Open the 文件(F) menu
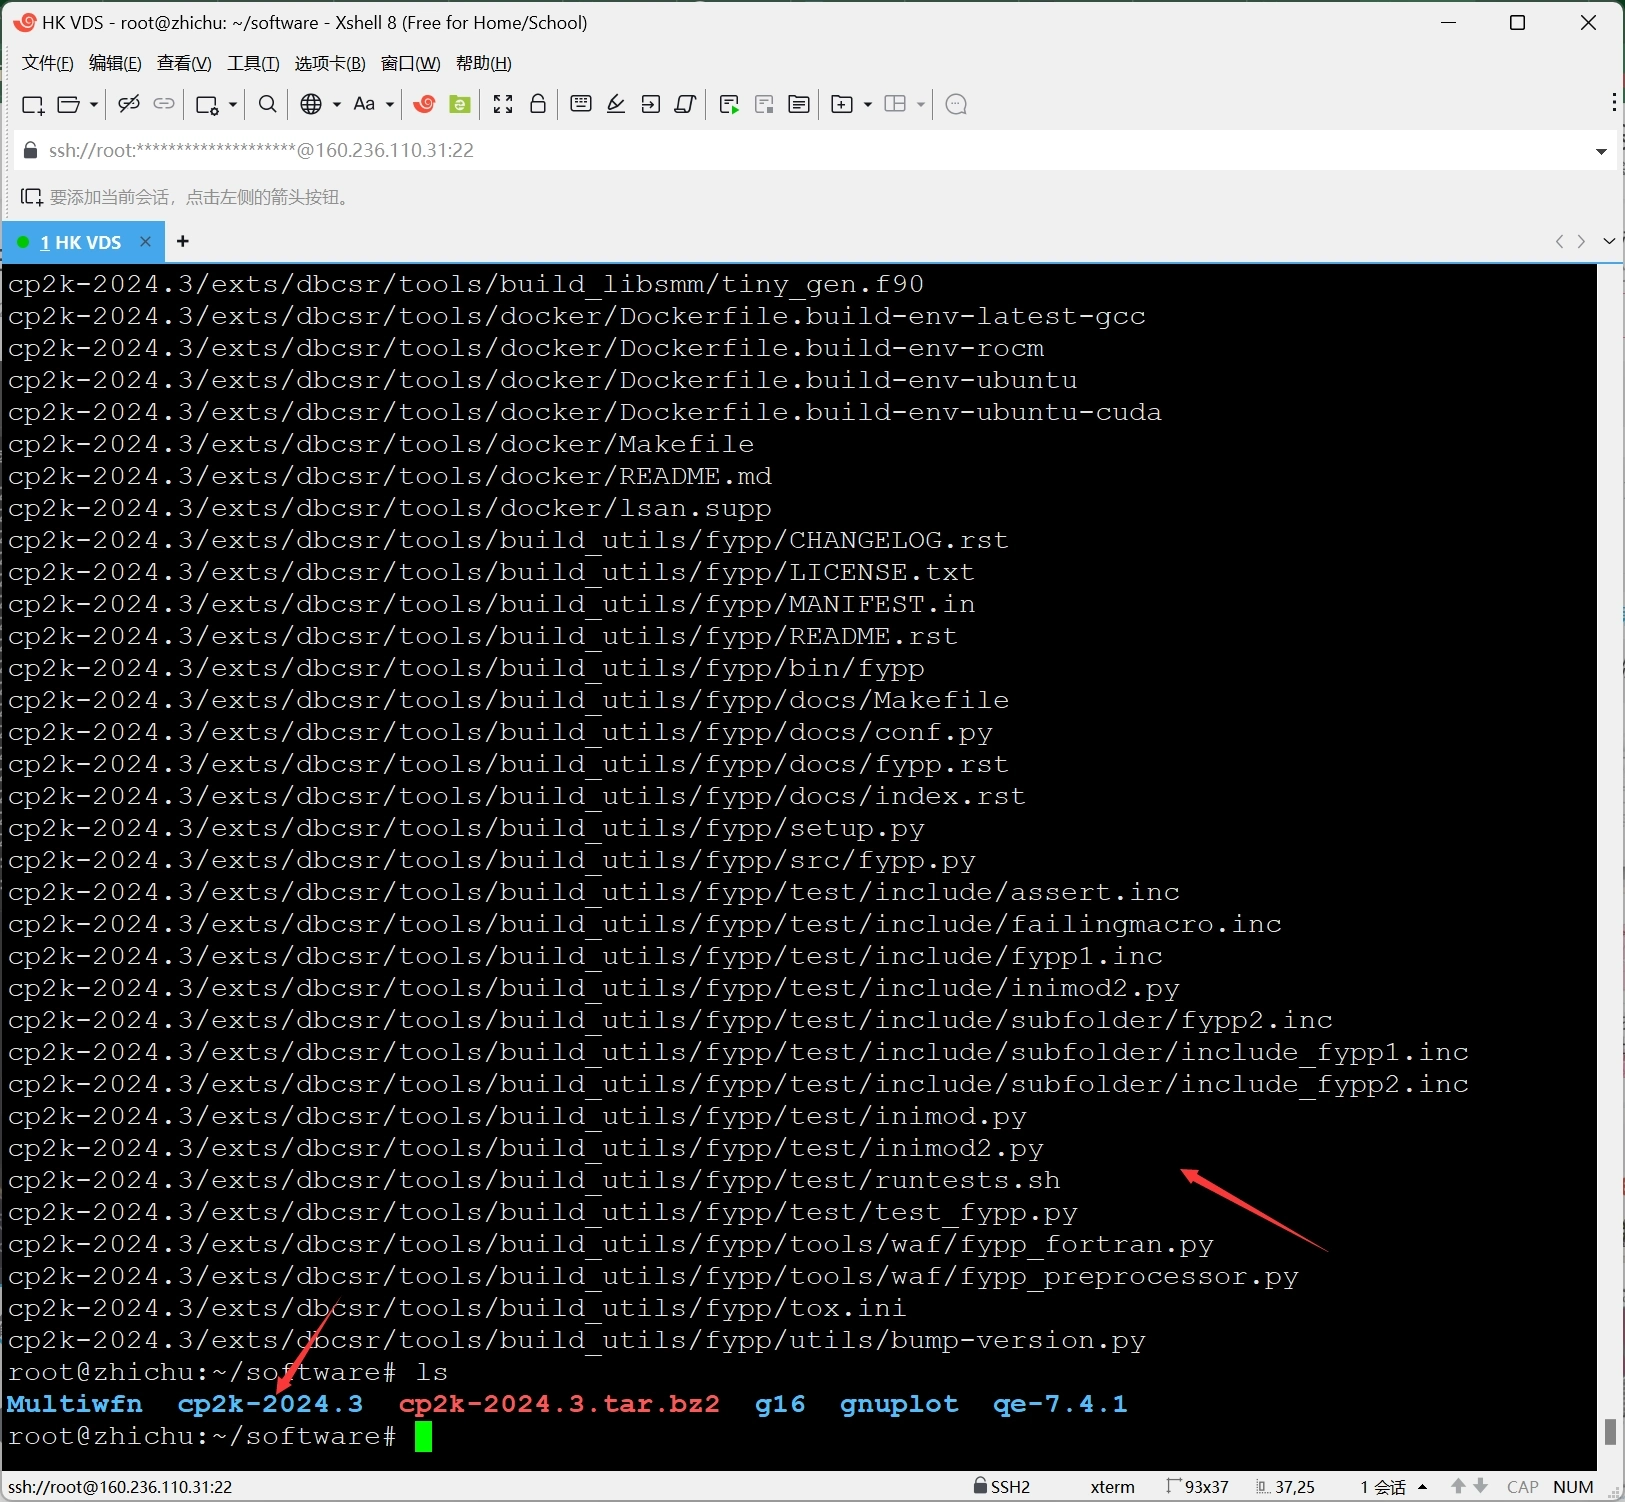This screenshot has width=1625, height=1502. click(x=48, y=63)
